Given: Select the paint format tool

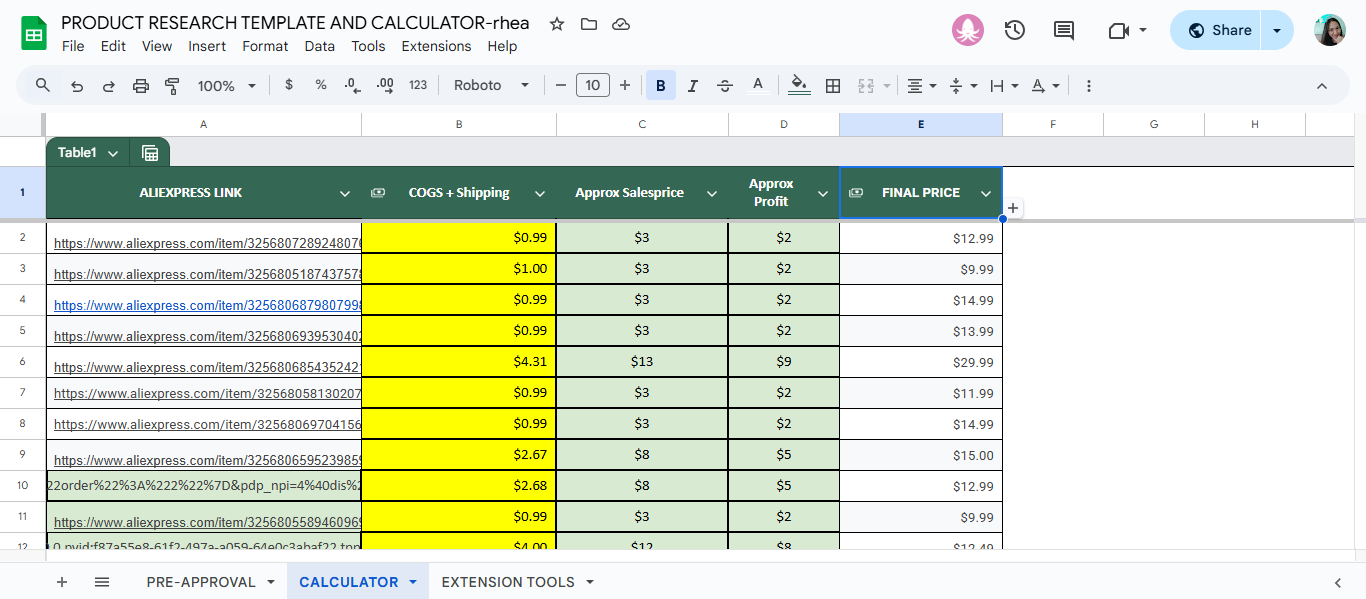Looking at the screenshot, I should 172,86.
